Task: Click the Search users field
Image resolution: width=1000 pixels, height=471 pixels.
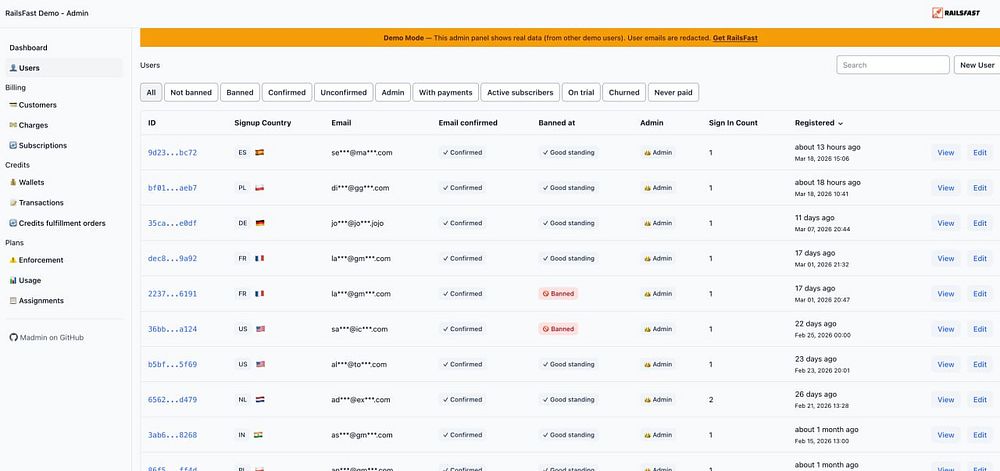Action: 893,65
